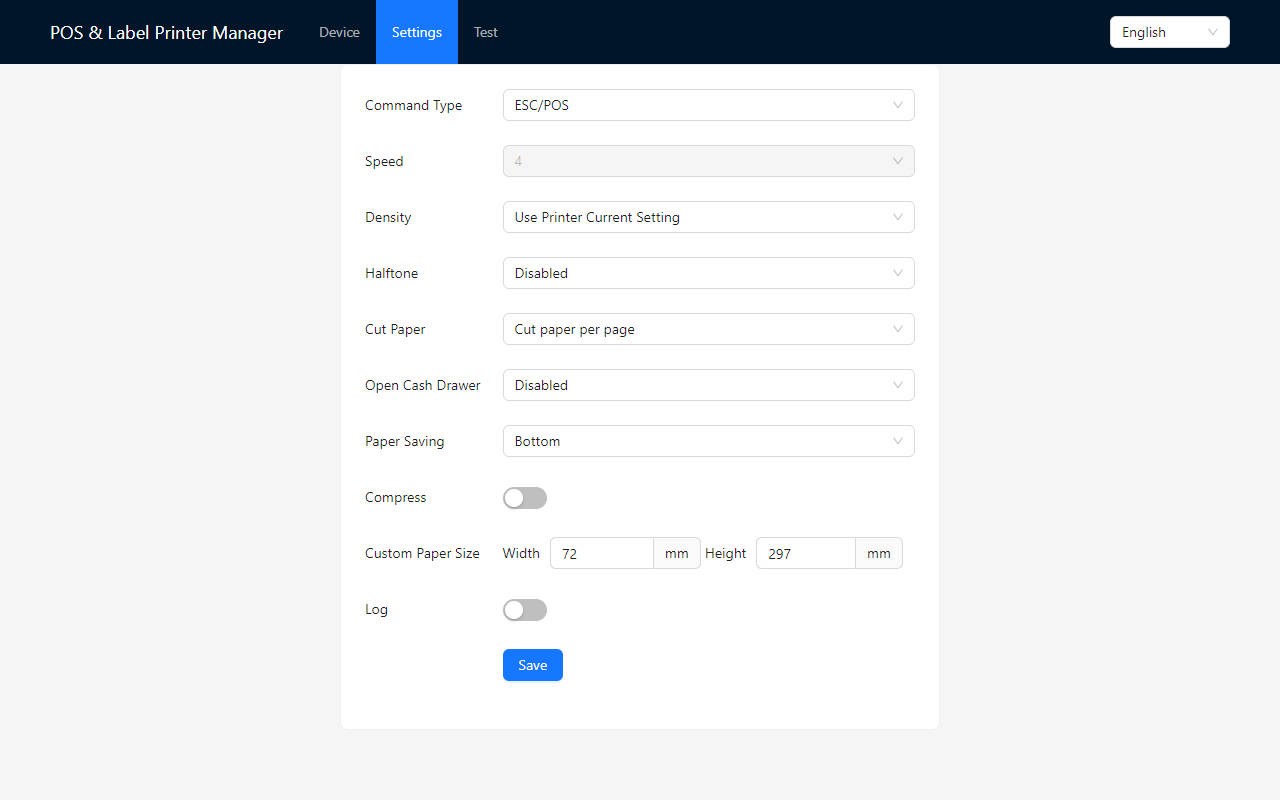Click the custom paper Width field
Image resolution: width=1280 pixels, height=800 pixels.
[x=601, y=553]
